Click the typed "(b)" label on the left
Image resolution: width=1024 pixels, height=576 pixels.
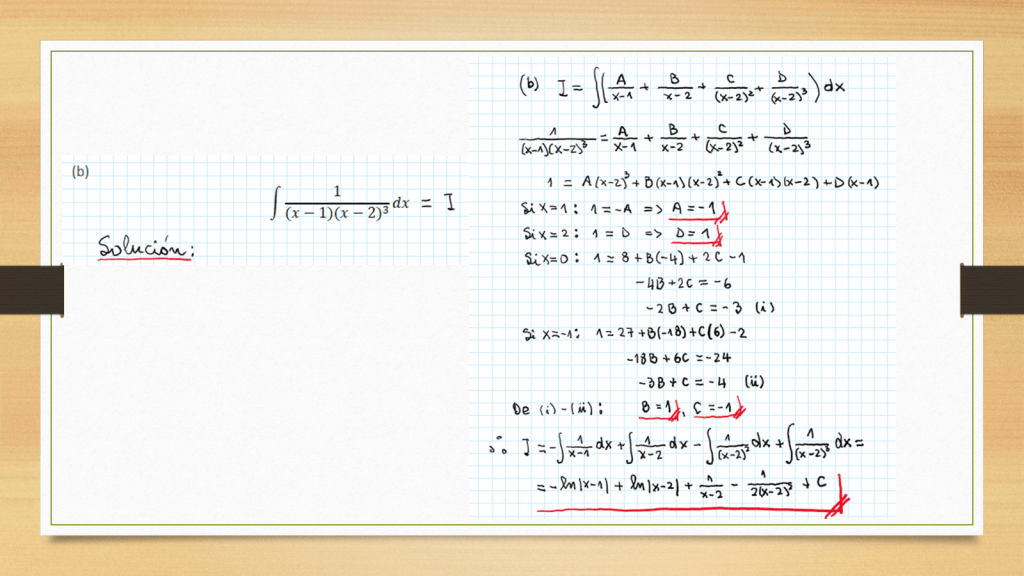click(x=81, y=171)
